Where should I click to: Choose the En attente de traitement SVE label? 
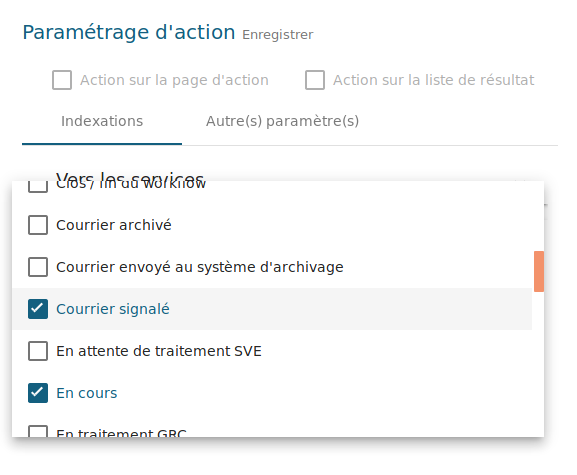pos(159,351)
